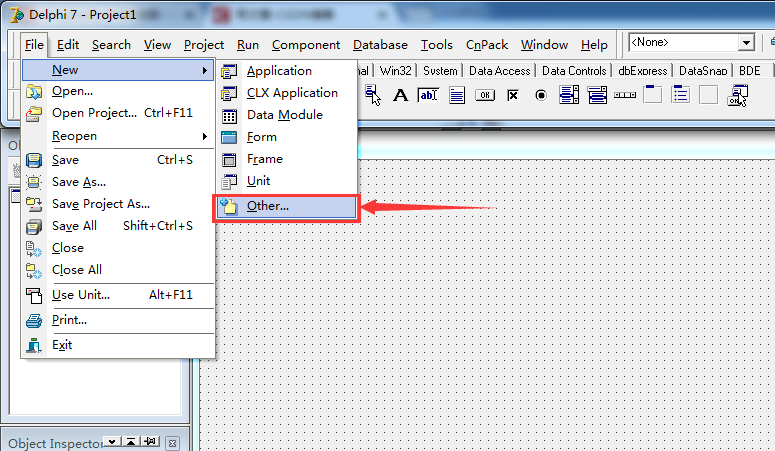The height and width of the screenshot is (451, 775).
Task: Pick the ComboBox component icon
Action: 597,95
